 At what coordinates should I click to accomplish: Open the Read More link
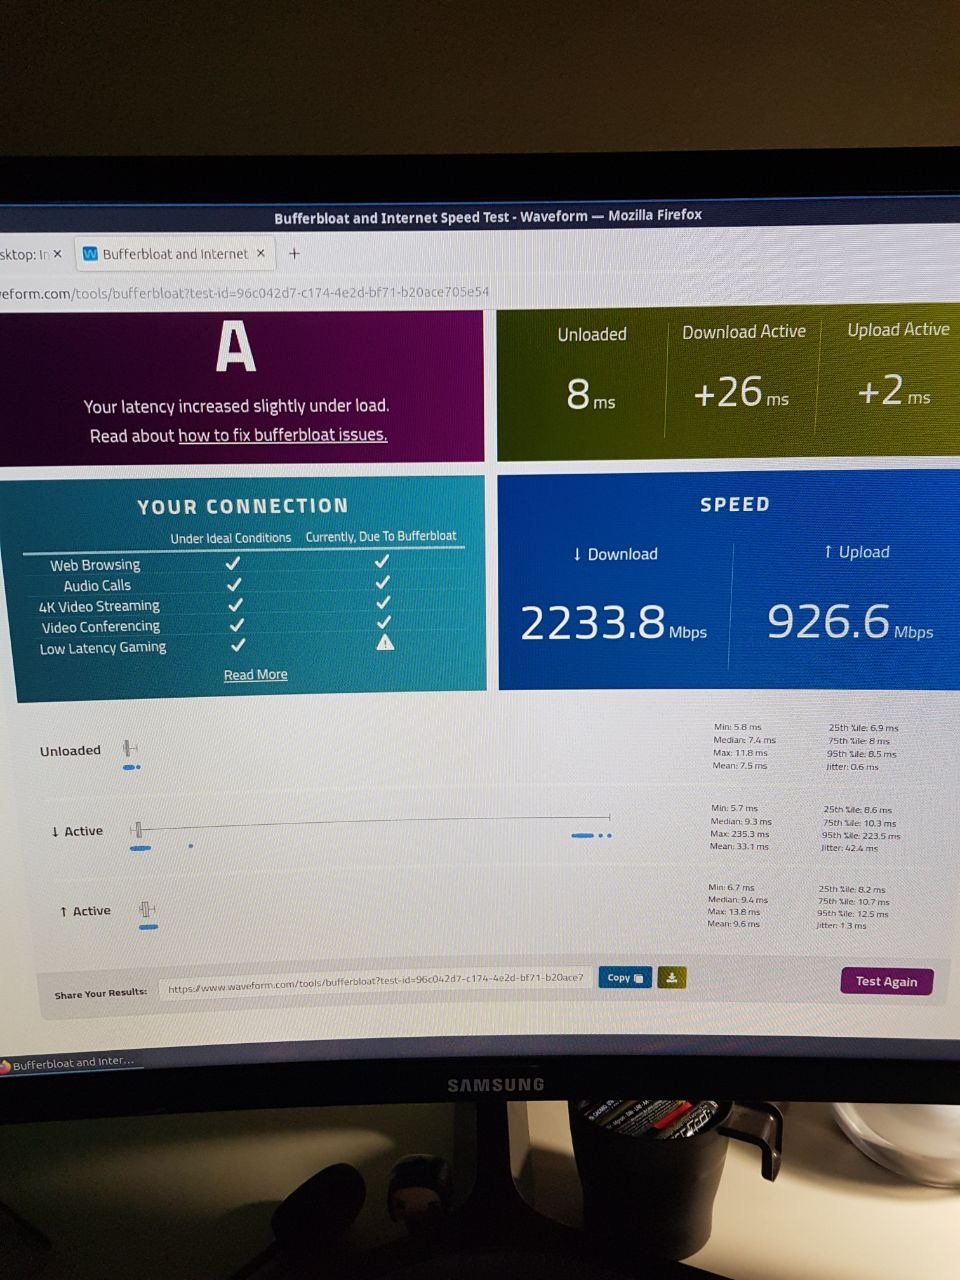(255, 675)
